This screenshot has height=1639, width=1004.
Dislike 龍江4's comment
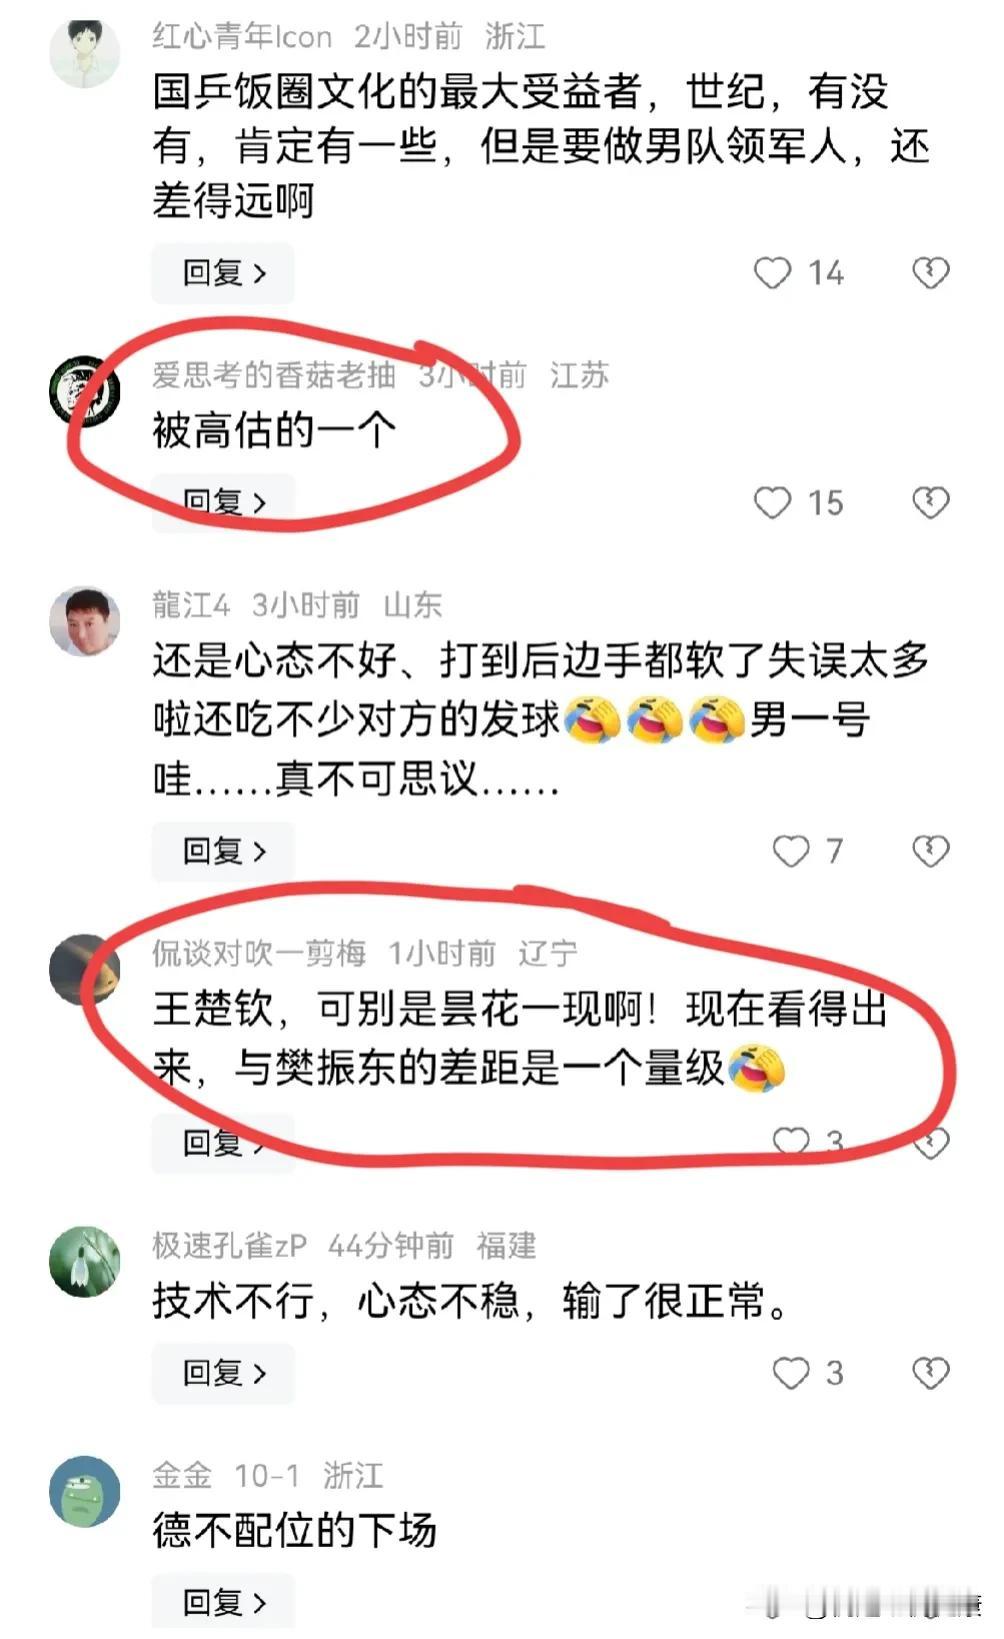point(930,851)
